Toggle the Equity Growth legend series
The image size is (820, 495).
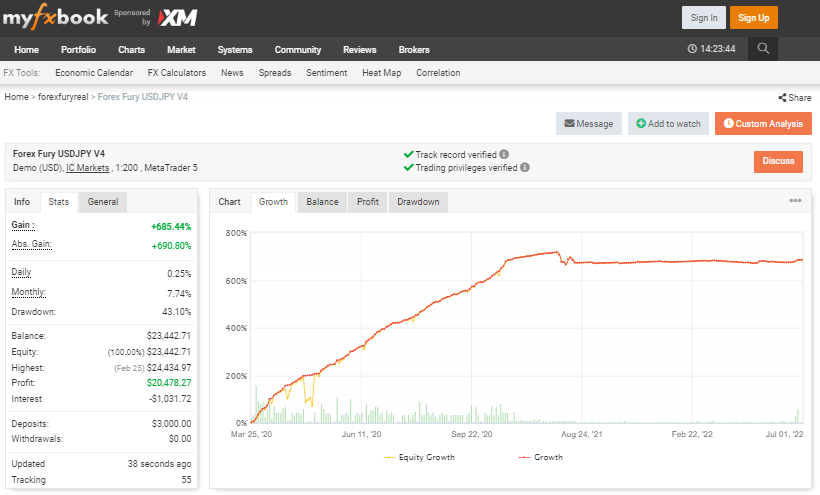coord(419,457)
